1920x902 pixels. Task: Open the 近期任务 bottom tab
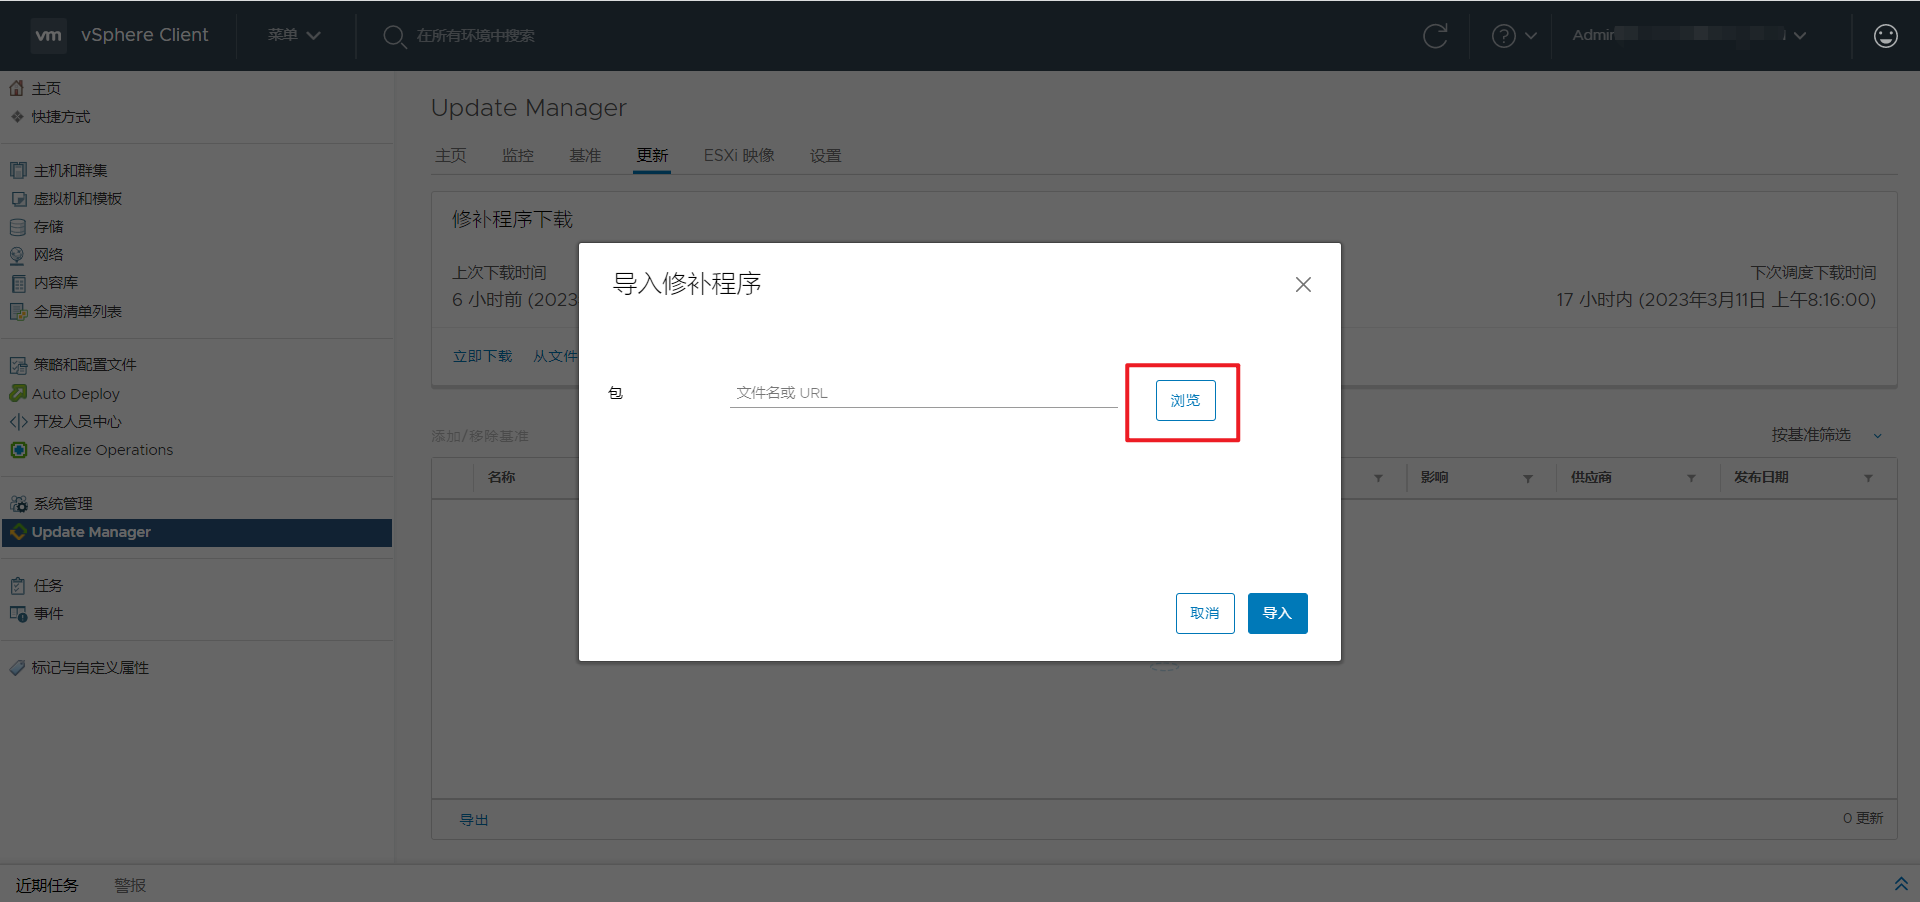[47, 885]
